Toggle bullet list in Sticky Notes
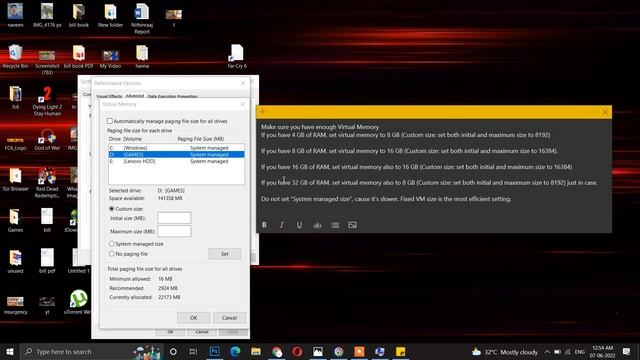This screenshot has width=640, height=360. pos(335,225)
